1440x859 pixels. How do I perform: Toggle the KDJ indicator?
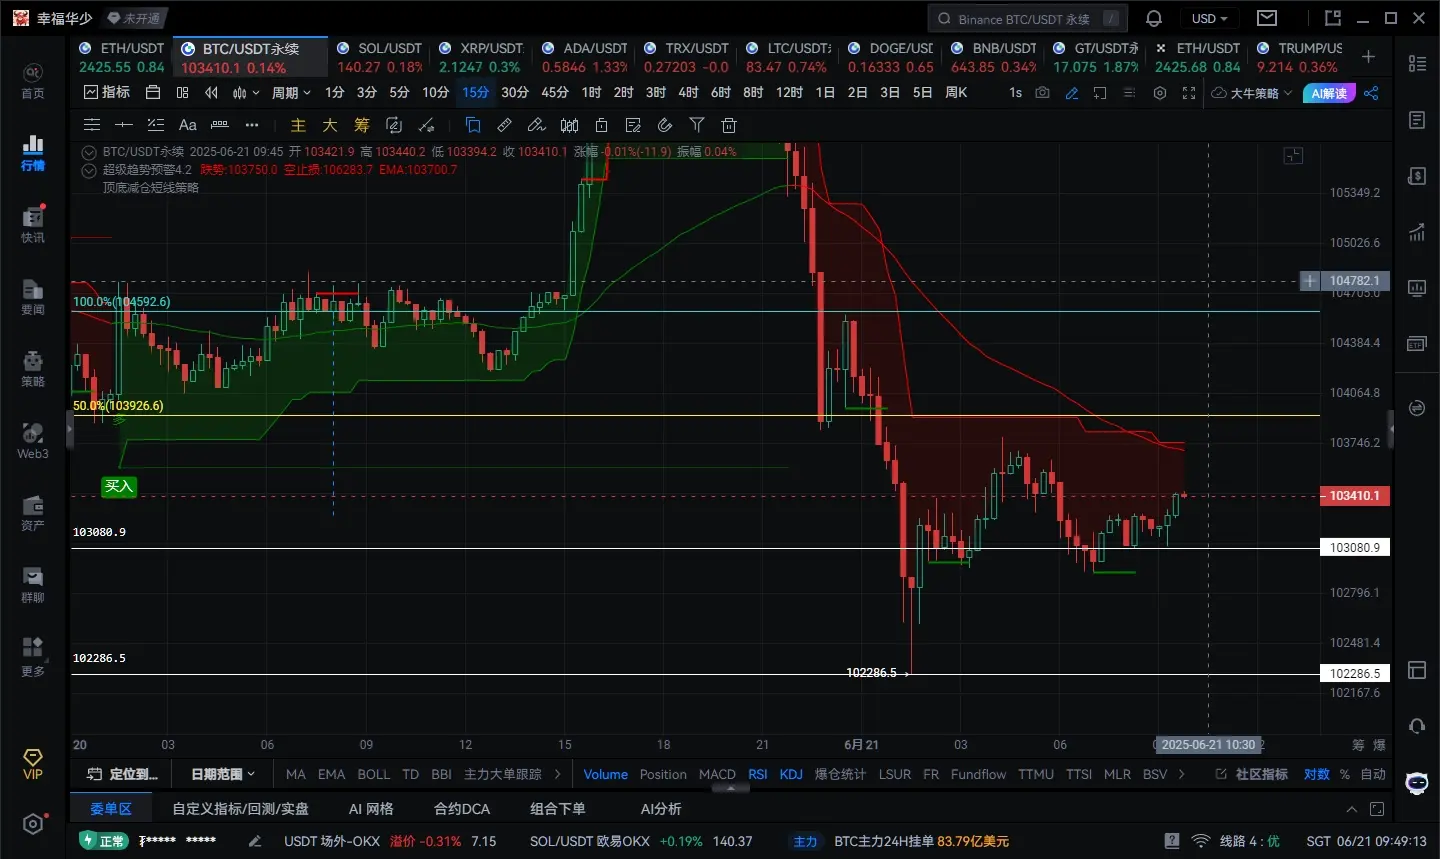tap(791, 774)
